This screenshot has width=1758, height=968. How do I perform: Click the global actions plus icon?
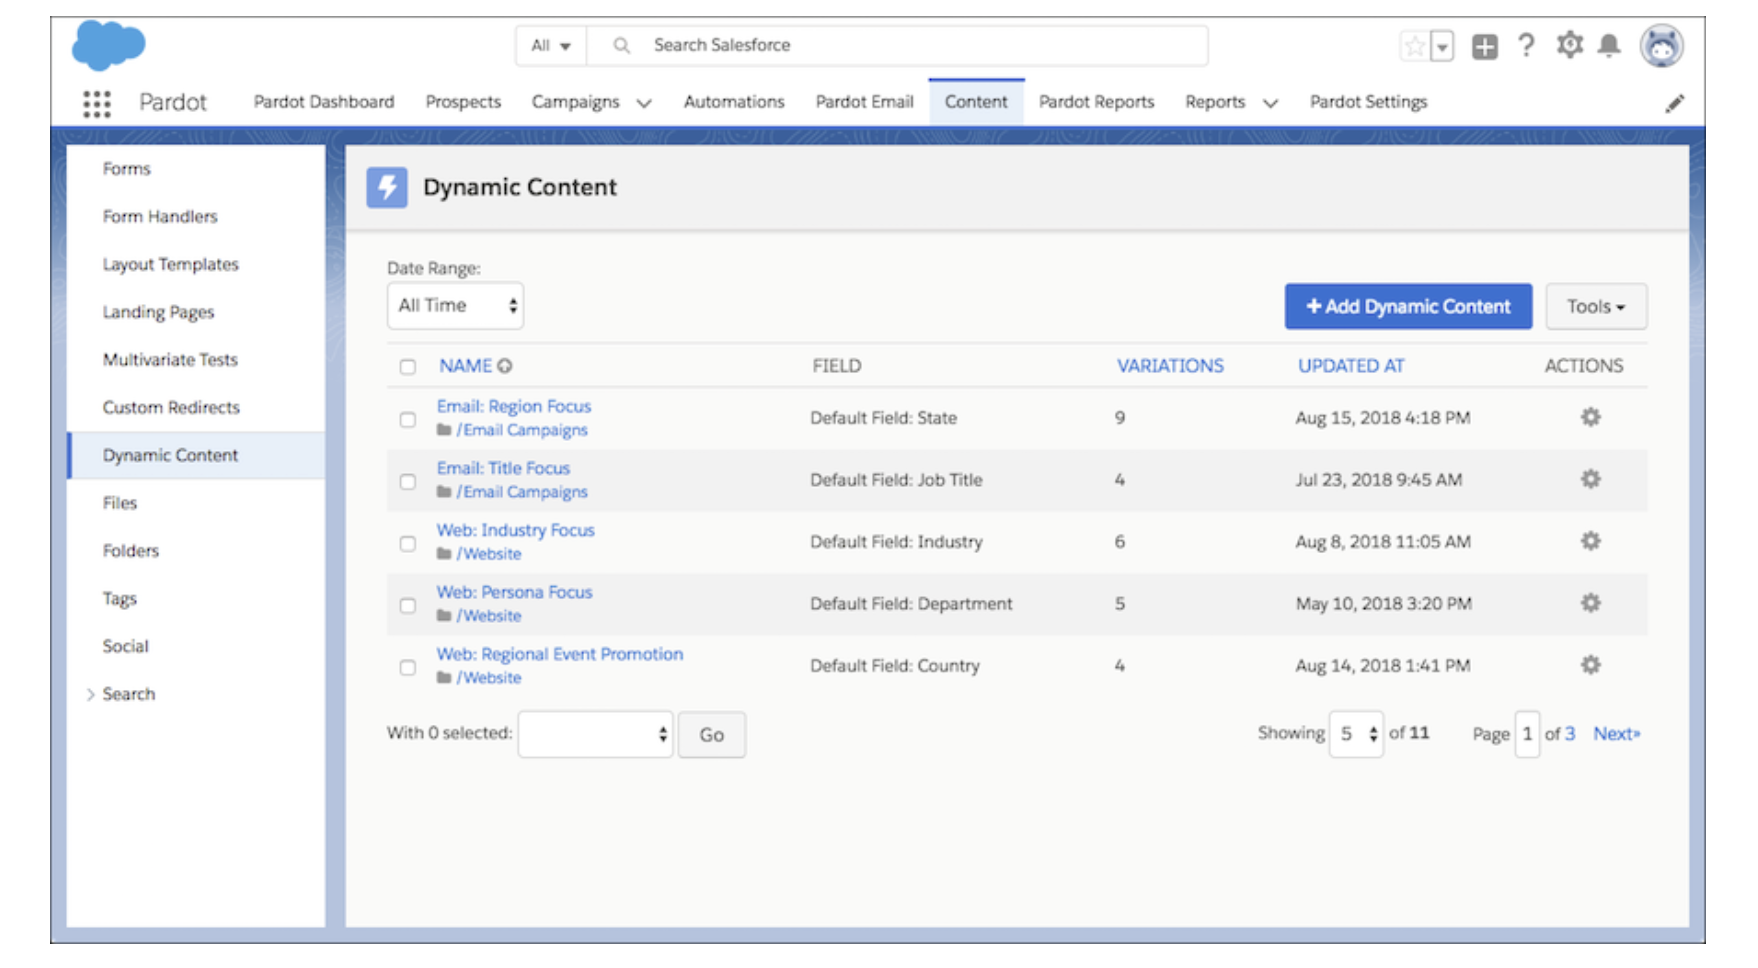coord(1484,46)
